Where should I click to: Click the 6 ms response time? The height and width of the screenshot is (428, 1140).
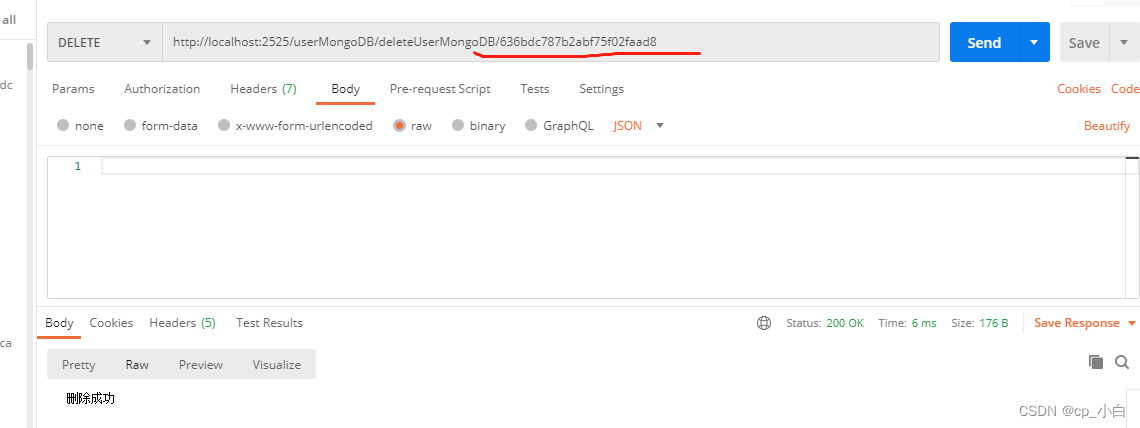click(924, 323)
